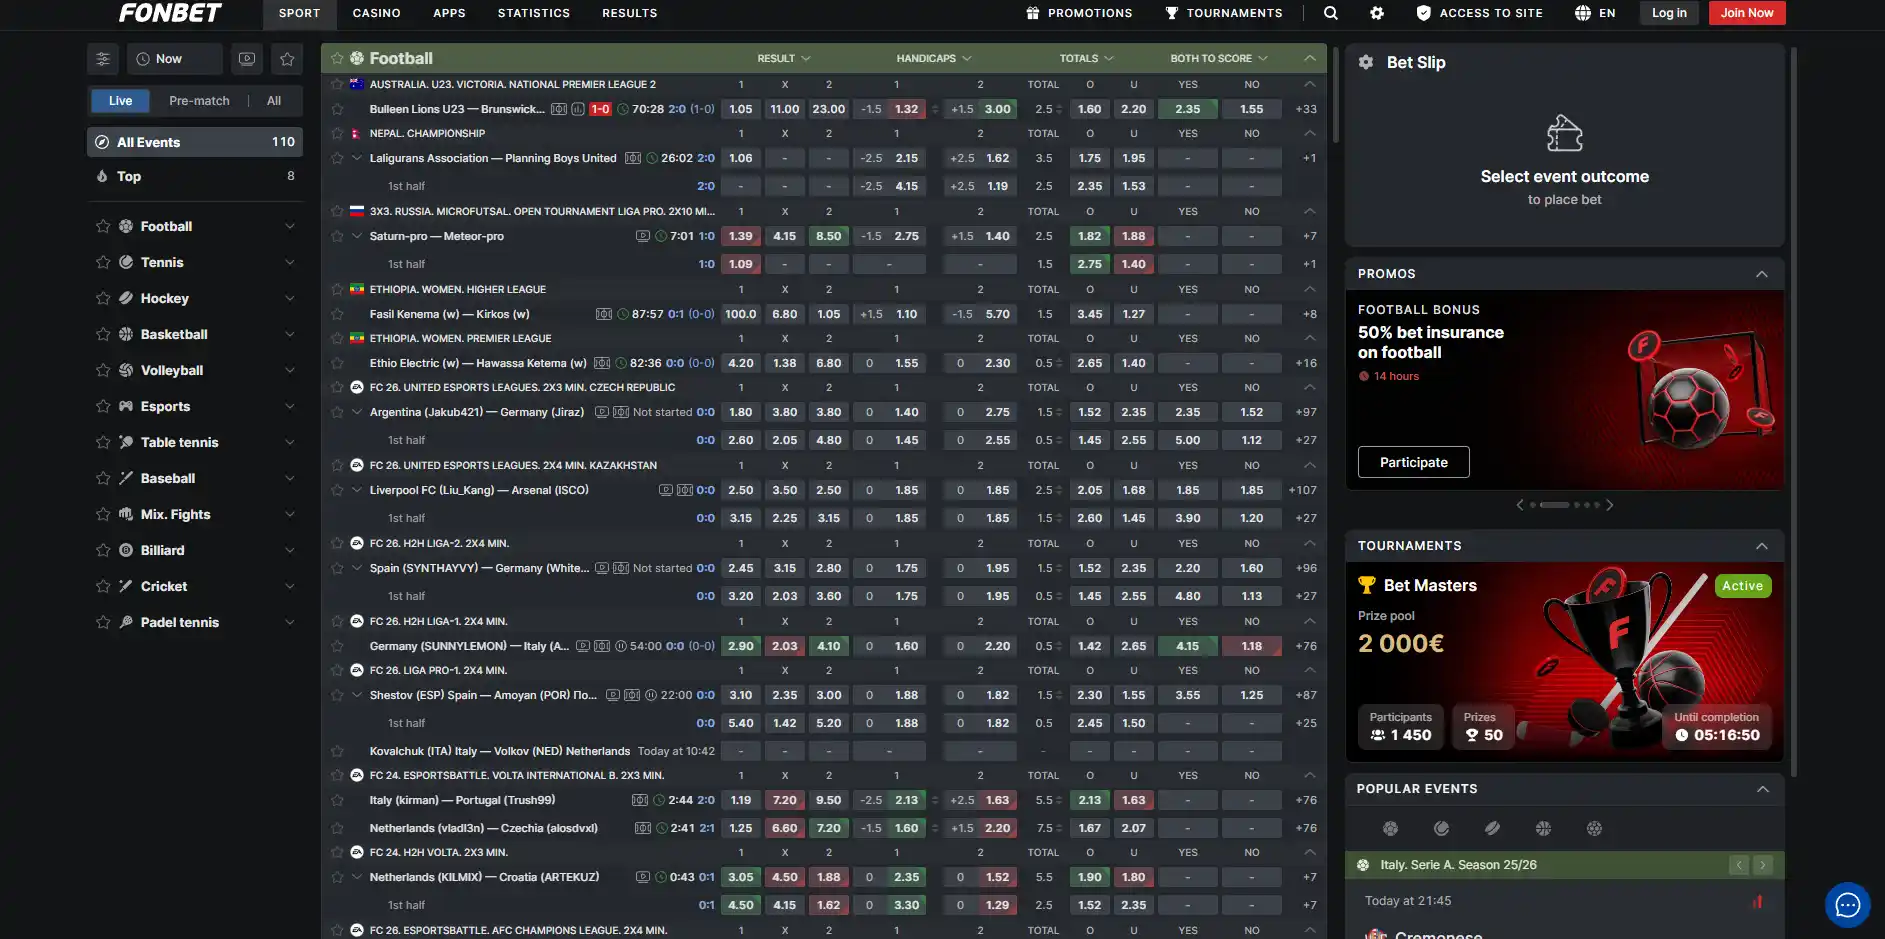
Task: Favorite the Football sidebar category
Action: coord(102,226)
